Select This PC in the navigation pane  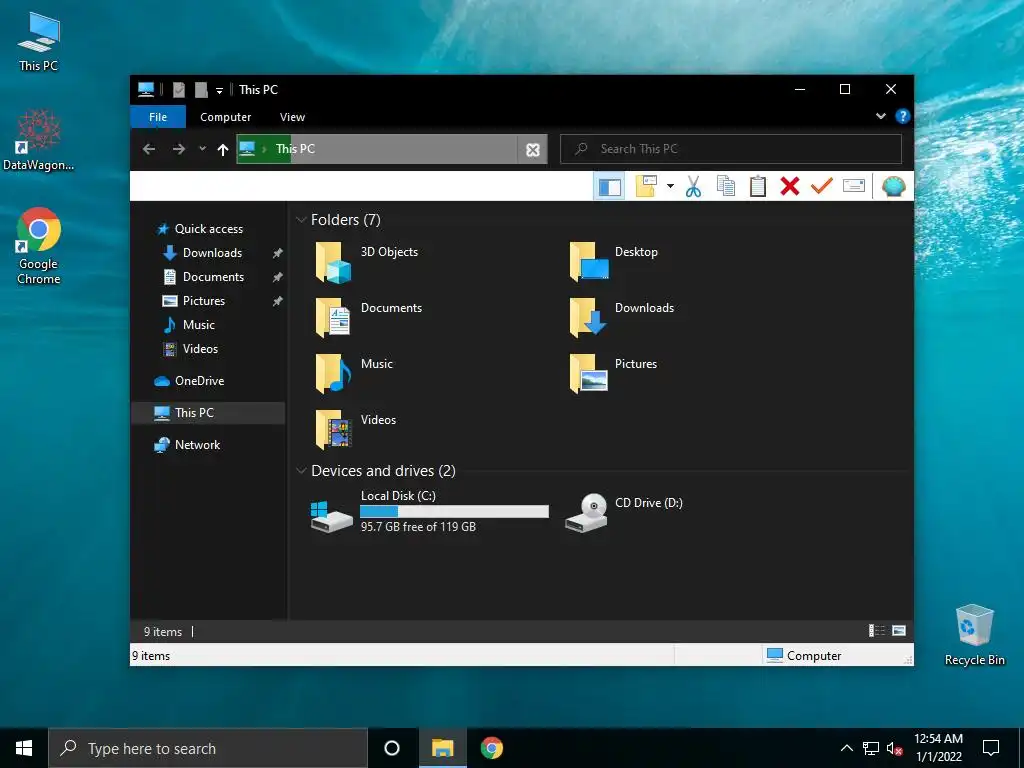(x=208, y=413)
